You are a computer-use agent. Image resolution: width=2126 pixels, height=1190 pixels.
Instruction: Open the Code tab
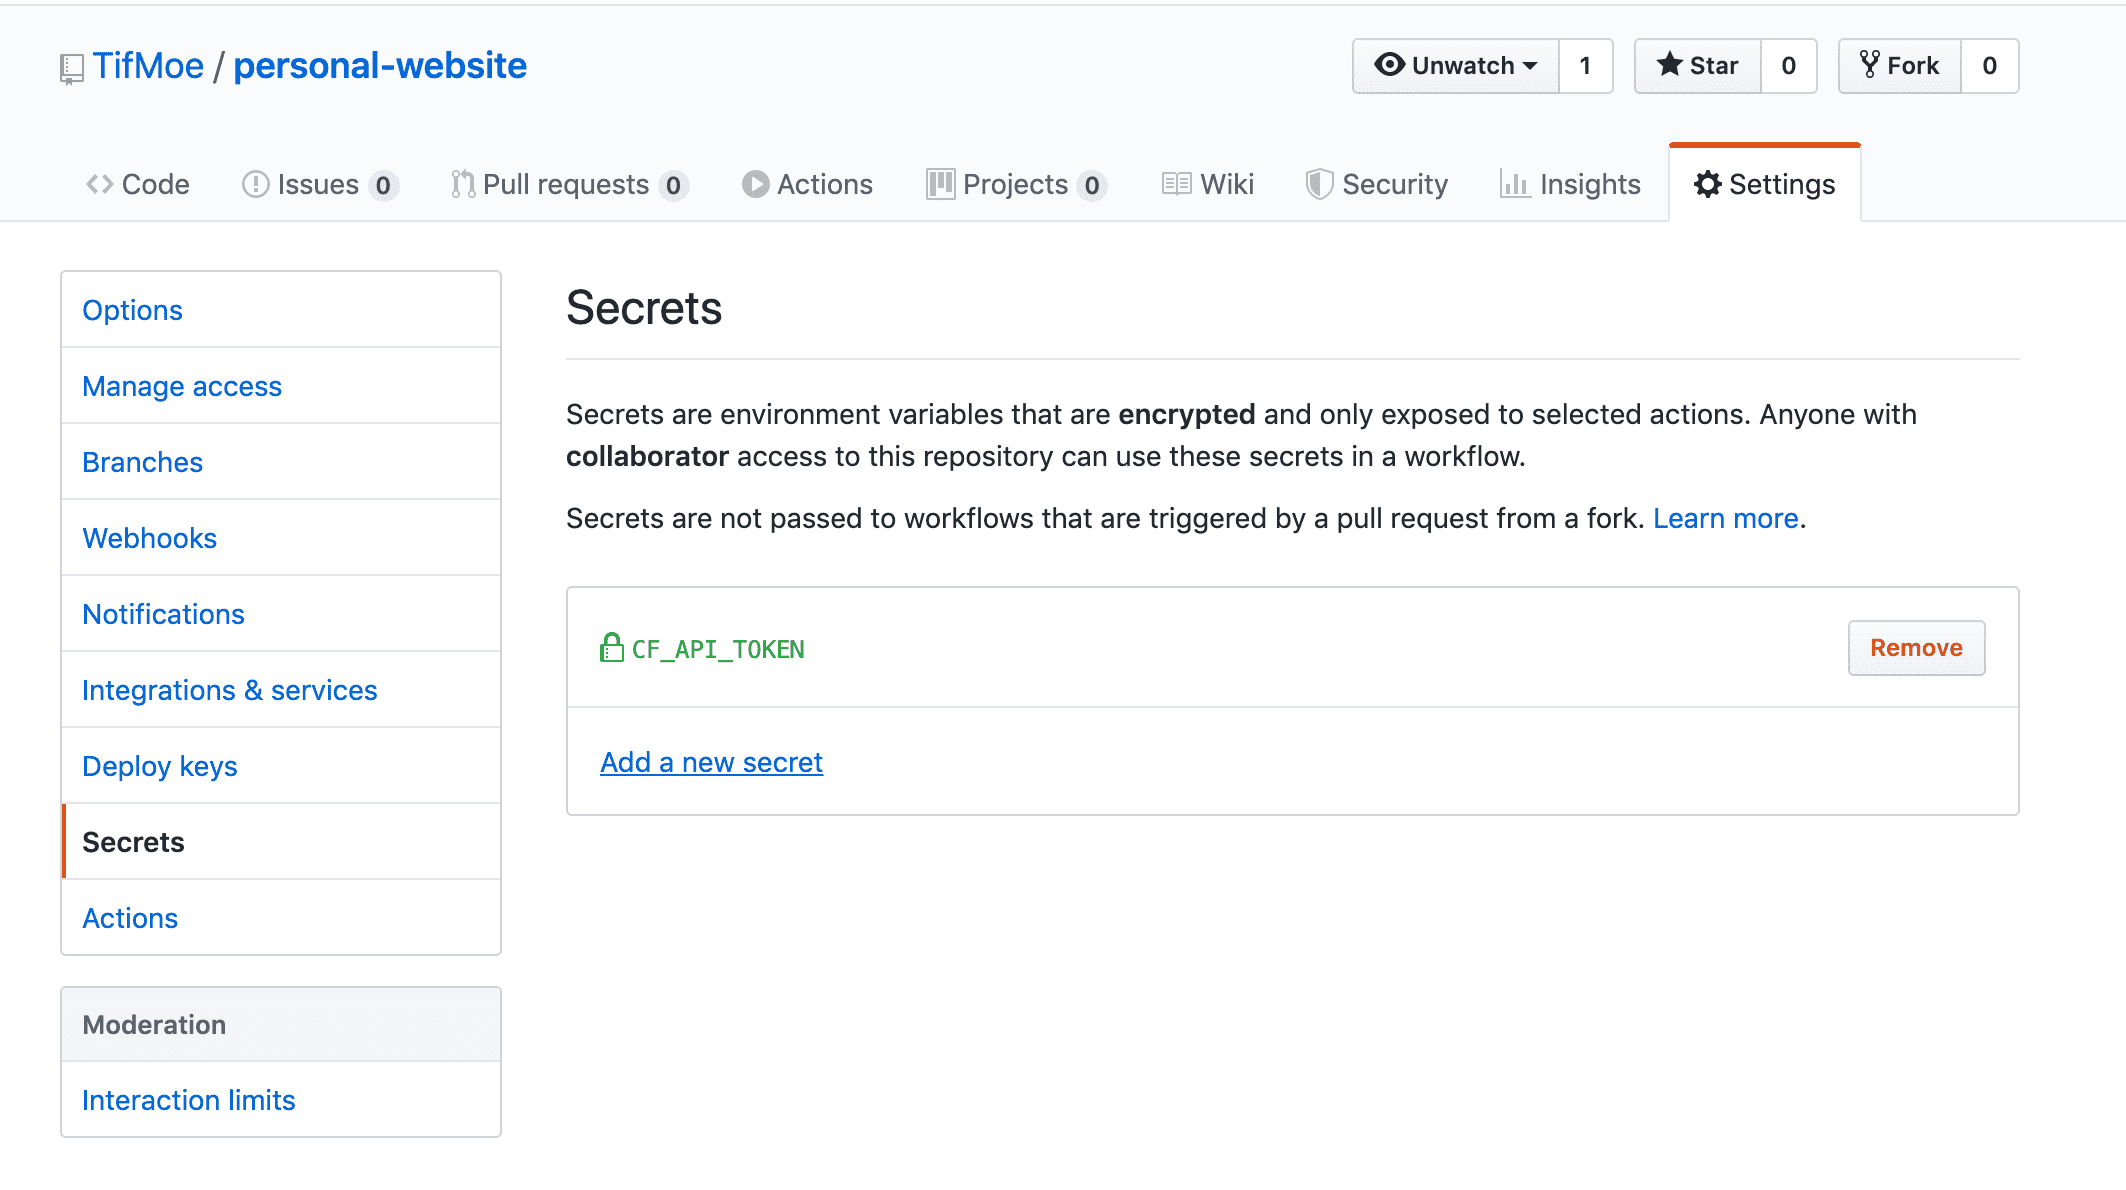tap(138, 185)
